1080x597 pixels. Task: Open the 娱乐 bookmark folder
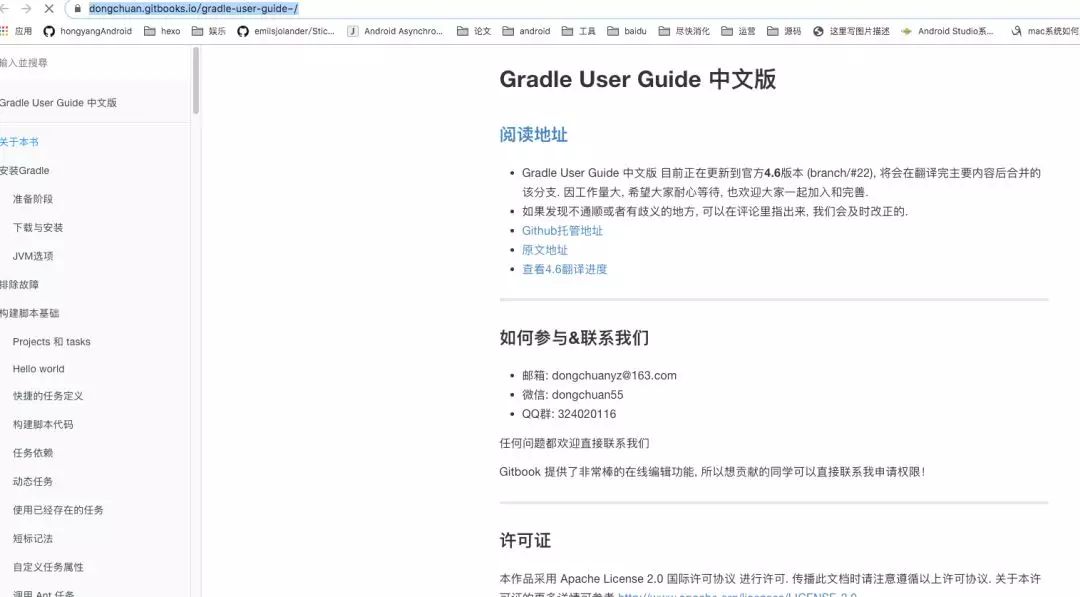(209, 31)
